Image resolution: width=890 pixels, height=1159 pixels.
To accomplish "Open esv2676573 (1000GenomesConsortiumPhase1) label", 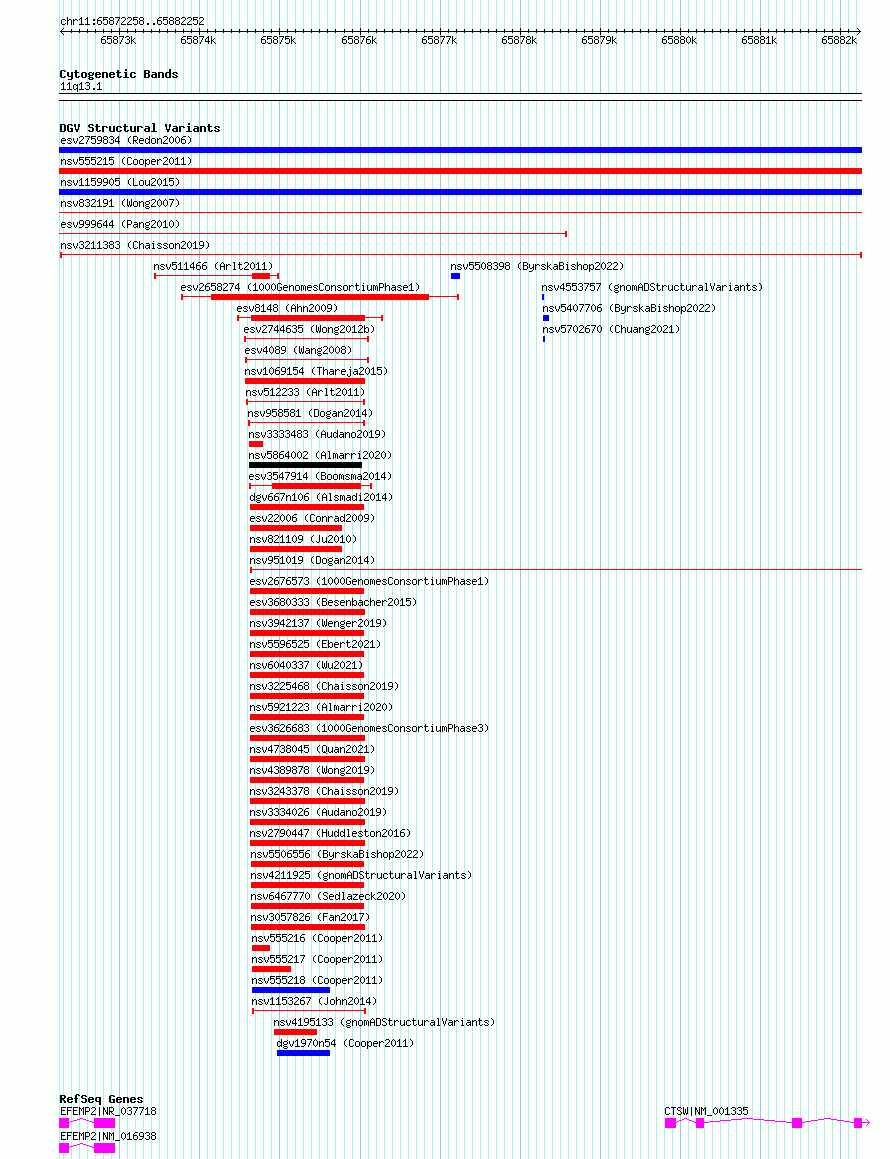I will click(x=370, y=582).
